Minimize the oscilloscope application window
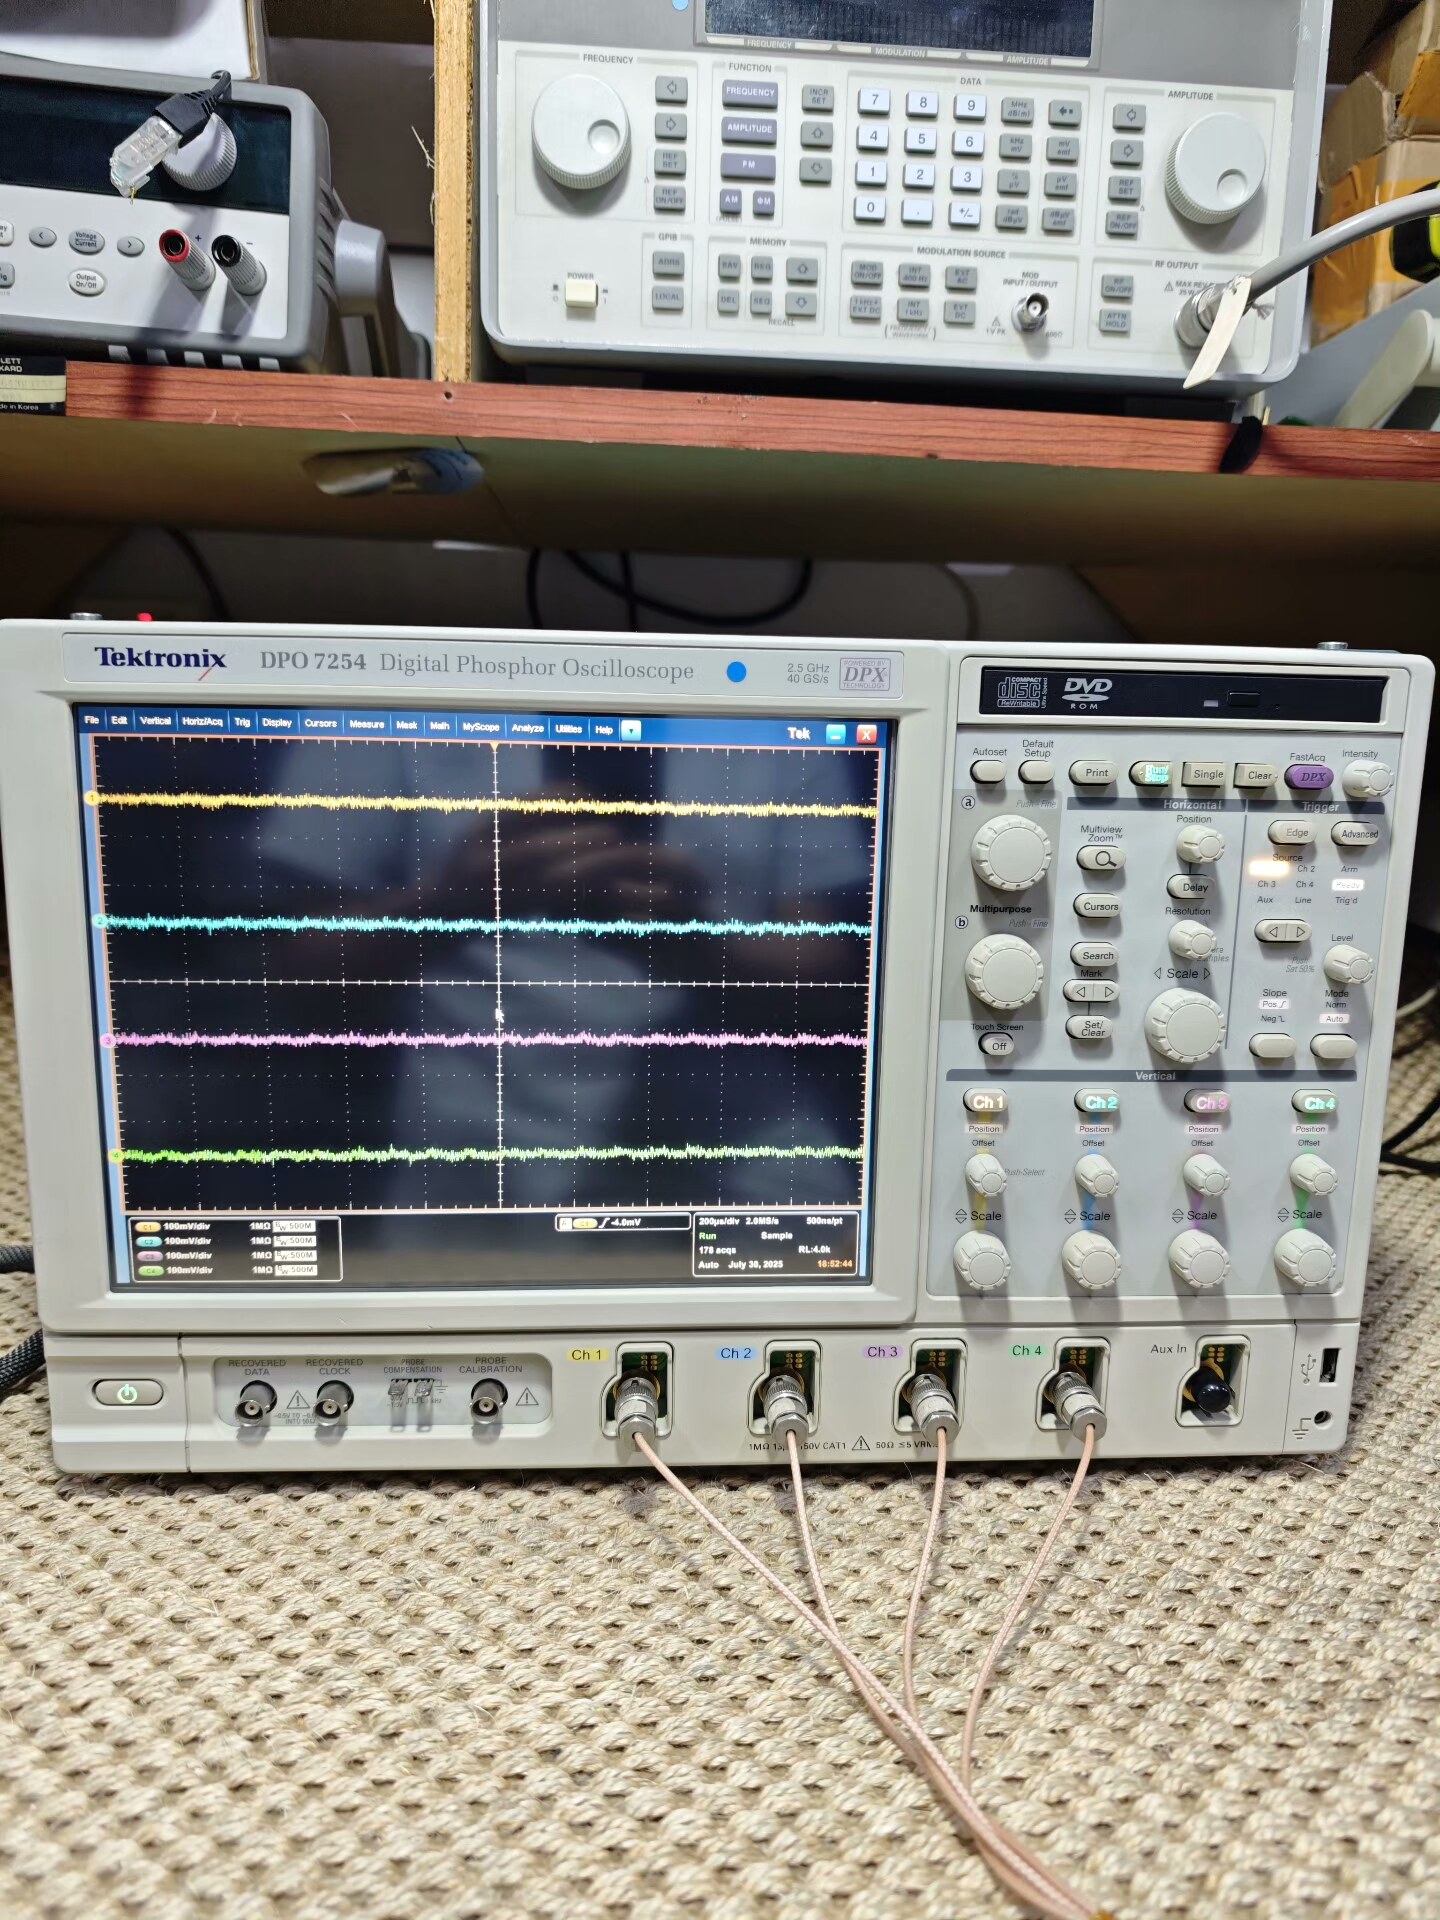Image resolution: width=1440 pixels, height=1920 pixels. pyautogui.click(x=836, y=734)
